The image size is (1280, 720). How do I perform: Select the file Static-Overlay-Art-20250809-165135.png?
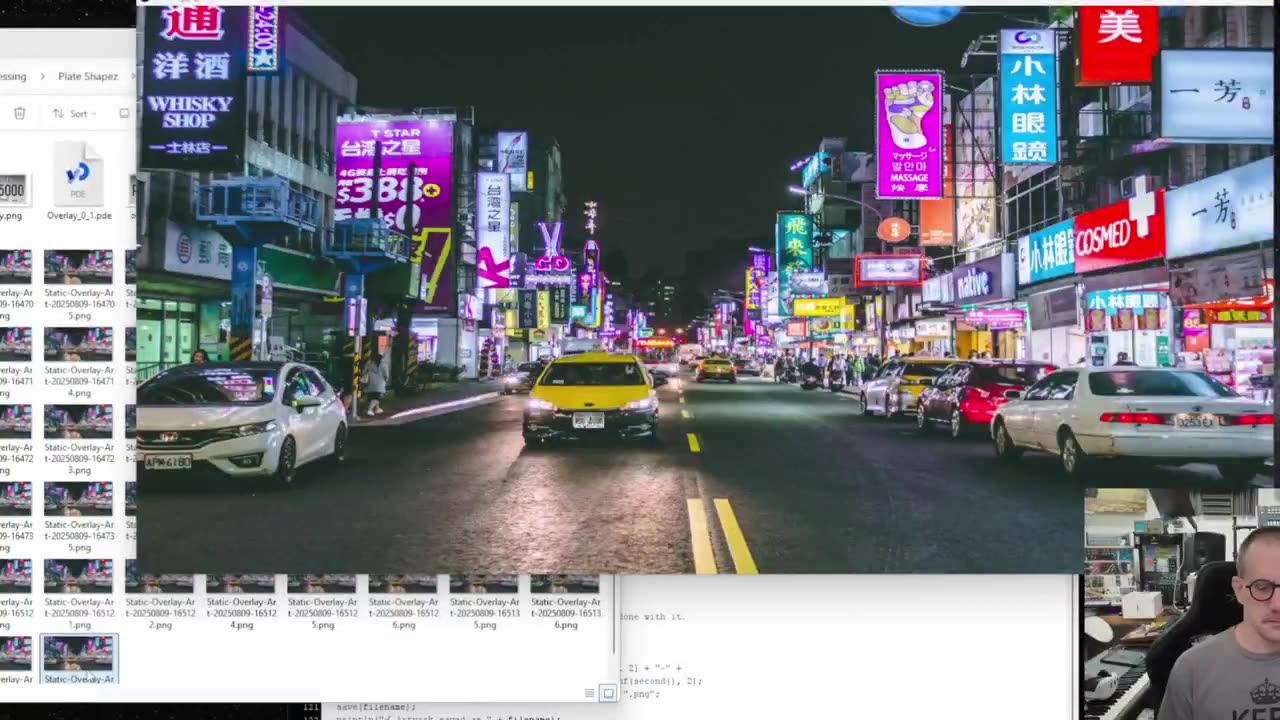(484, 602)
